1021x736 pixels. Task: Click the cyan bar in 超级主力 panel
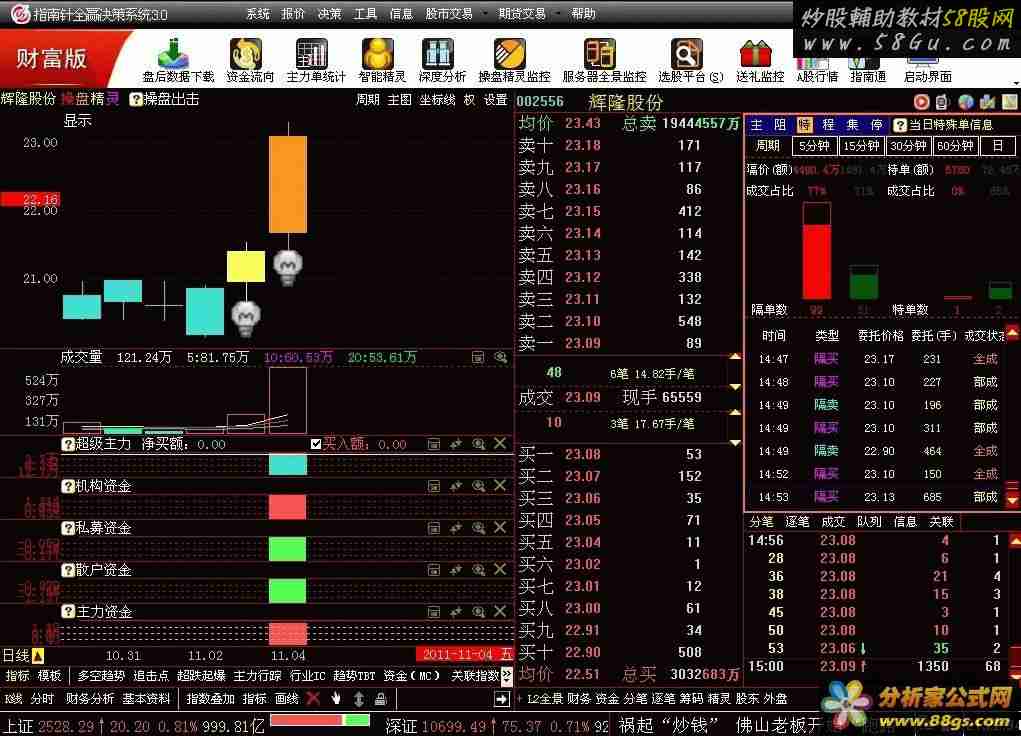tap(288, 464)
